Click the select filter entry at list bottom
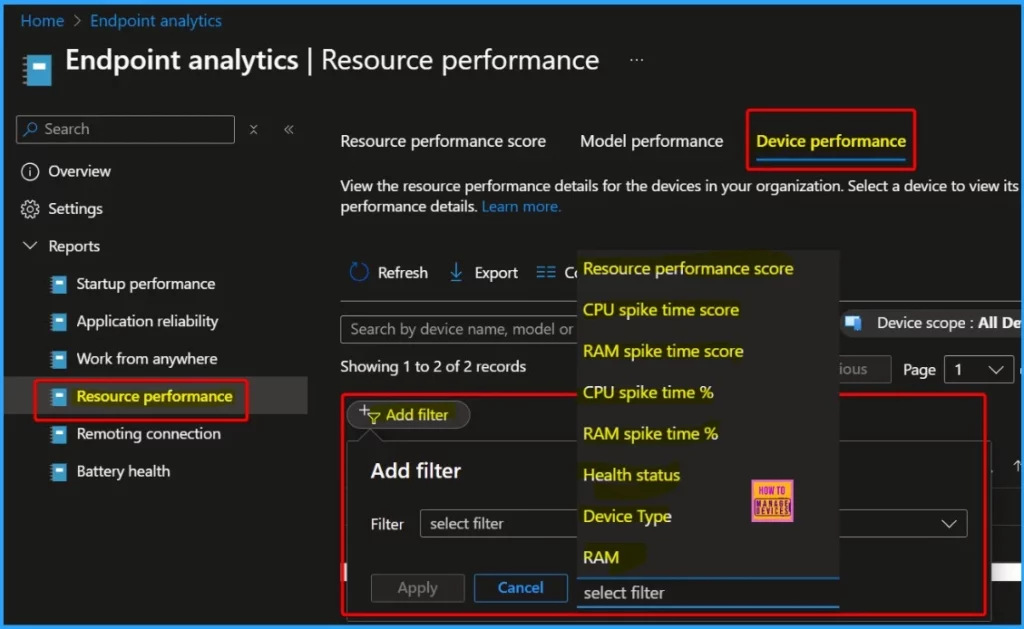This screenshot has height=629, width=1024. pyautogui.click(x=707, y=593)
